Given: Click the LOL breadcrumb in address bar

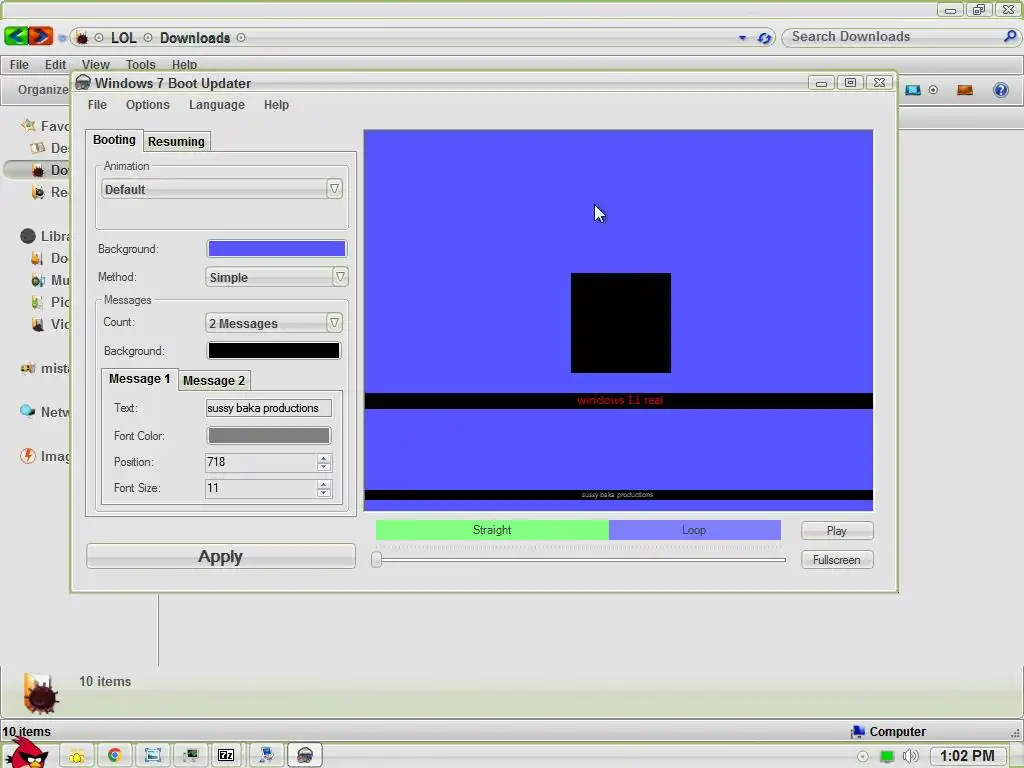Looking at the screenshot, I should click(123, 38).
